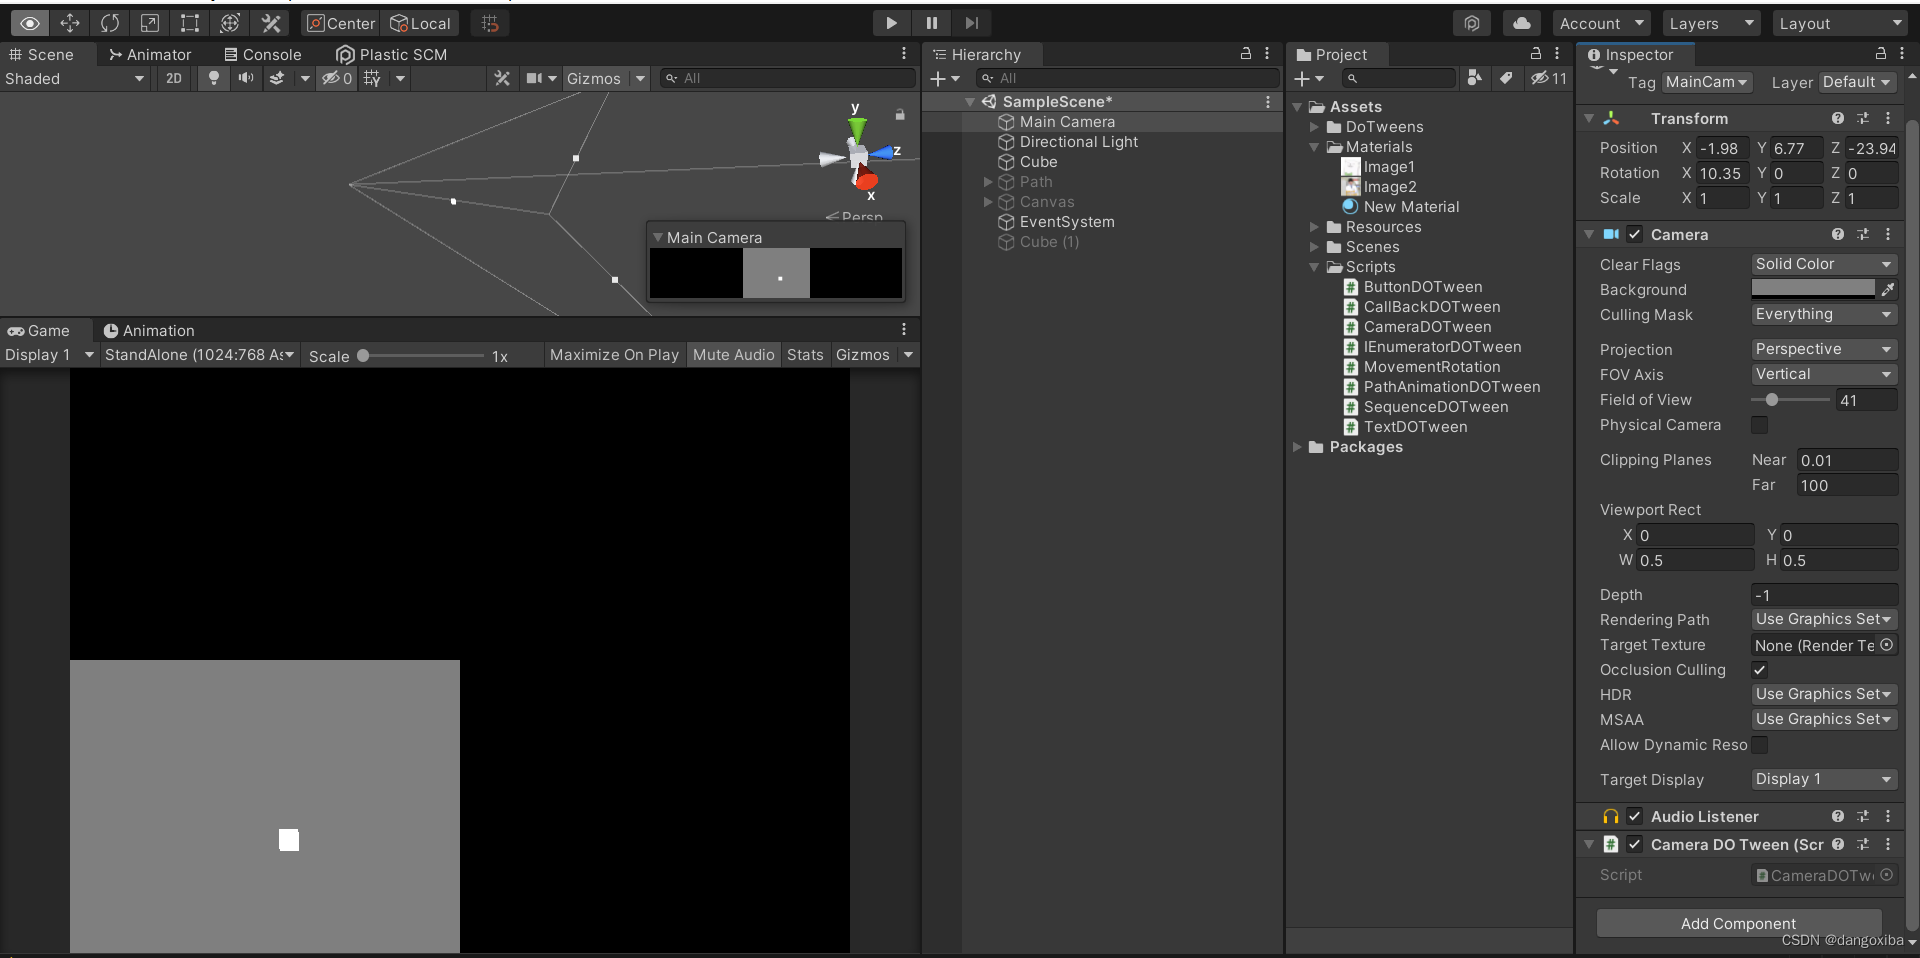Image resolution: width=1920 pixels, height=958 pixels.
Task: Disable the Occlusion Culling checkbox
Action: coord(1760,670)
